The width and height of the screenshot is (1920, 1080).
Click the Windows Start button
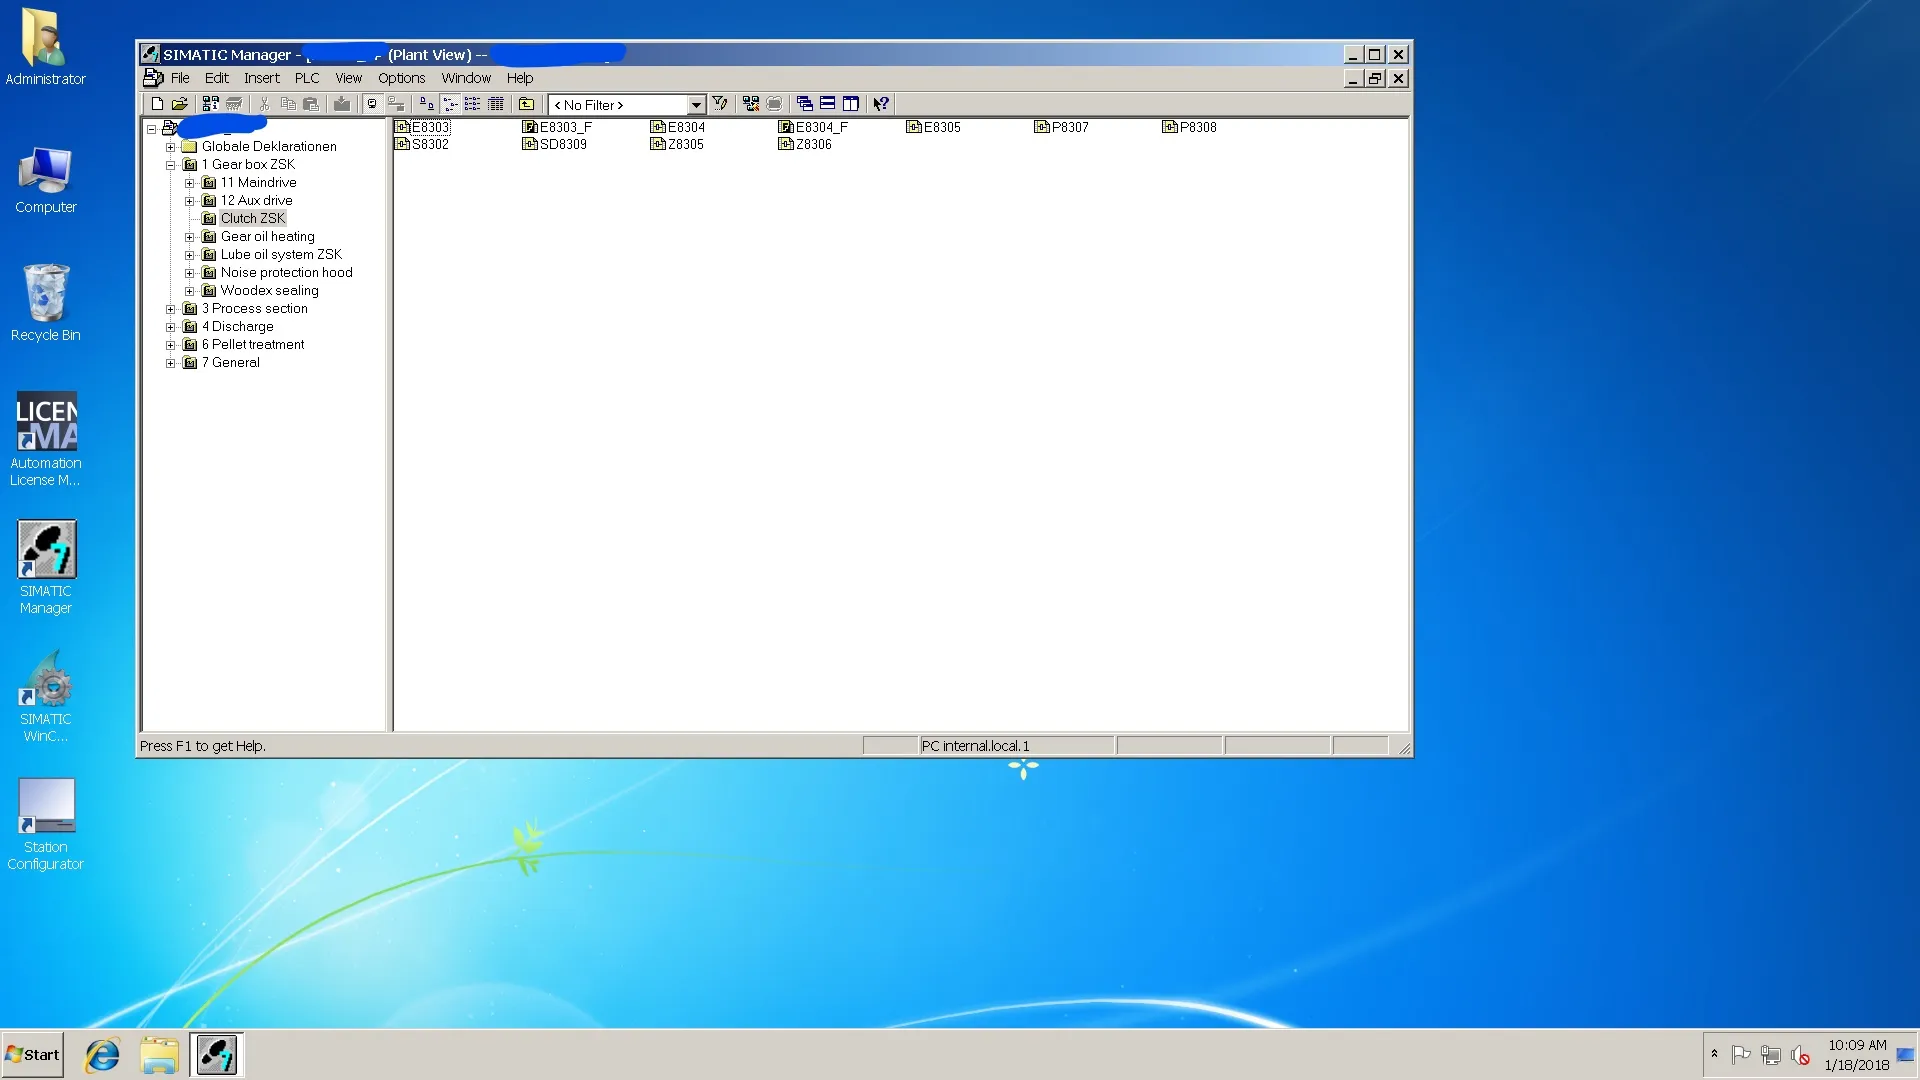point(33,1055)
